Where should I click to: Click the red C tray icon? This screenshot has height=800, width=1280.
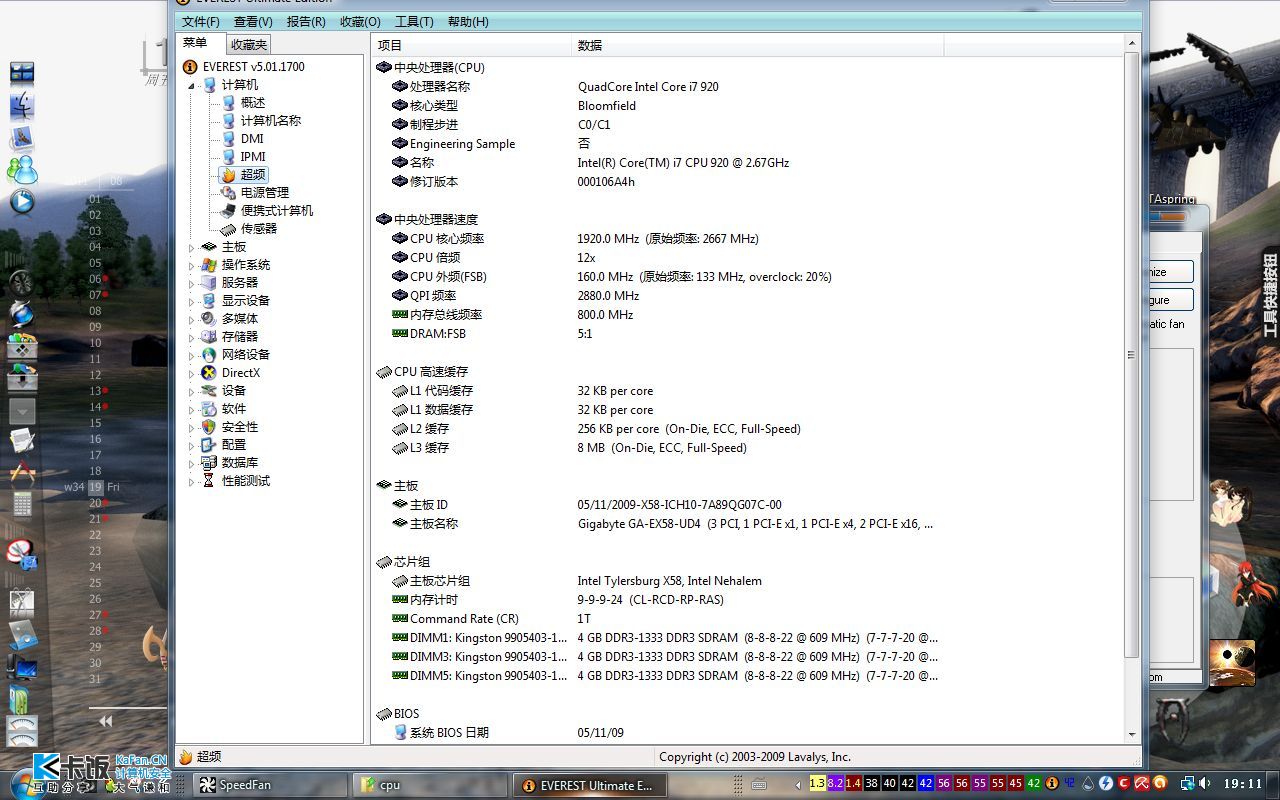click(1124, 783)
